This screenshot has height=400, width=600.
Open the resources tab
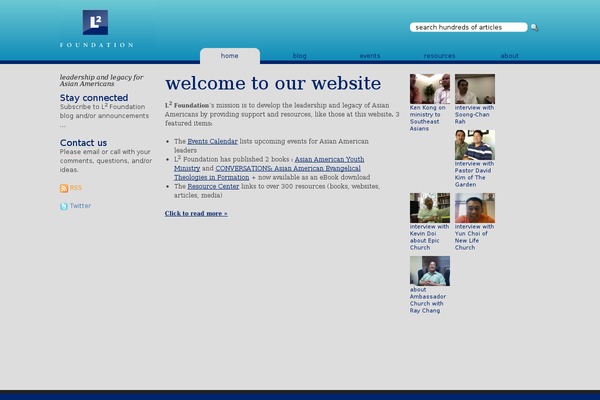tap(439, 56)
